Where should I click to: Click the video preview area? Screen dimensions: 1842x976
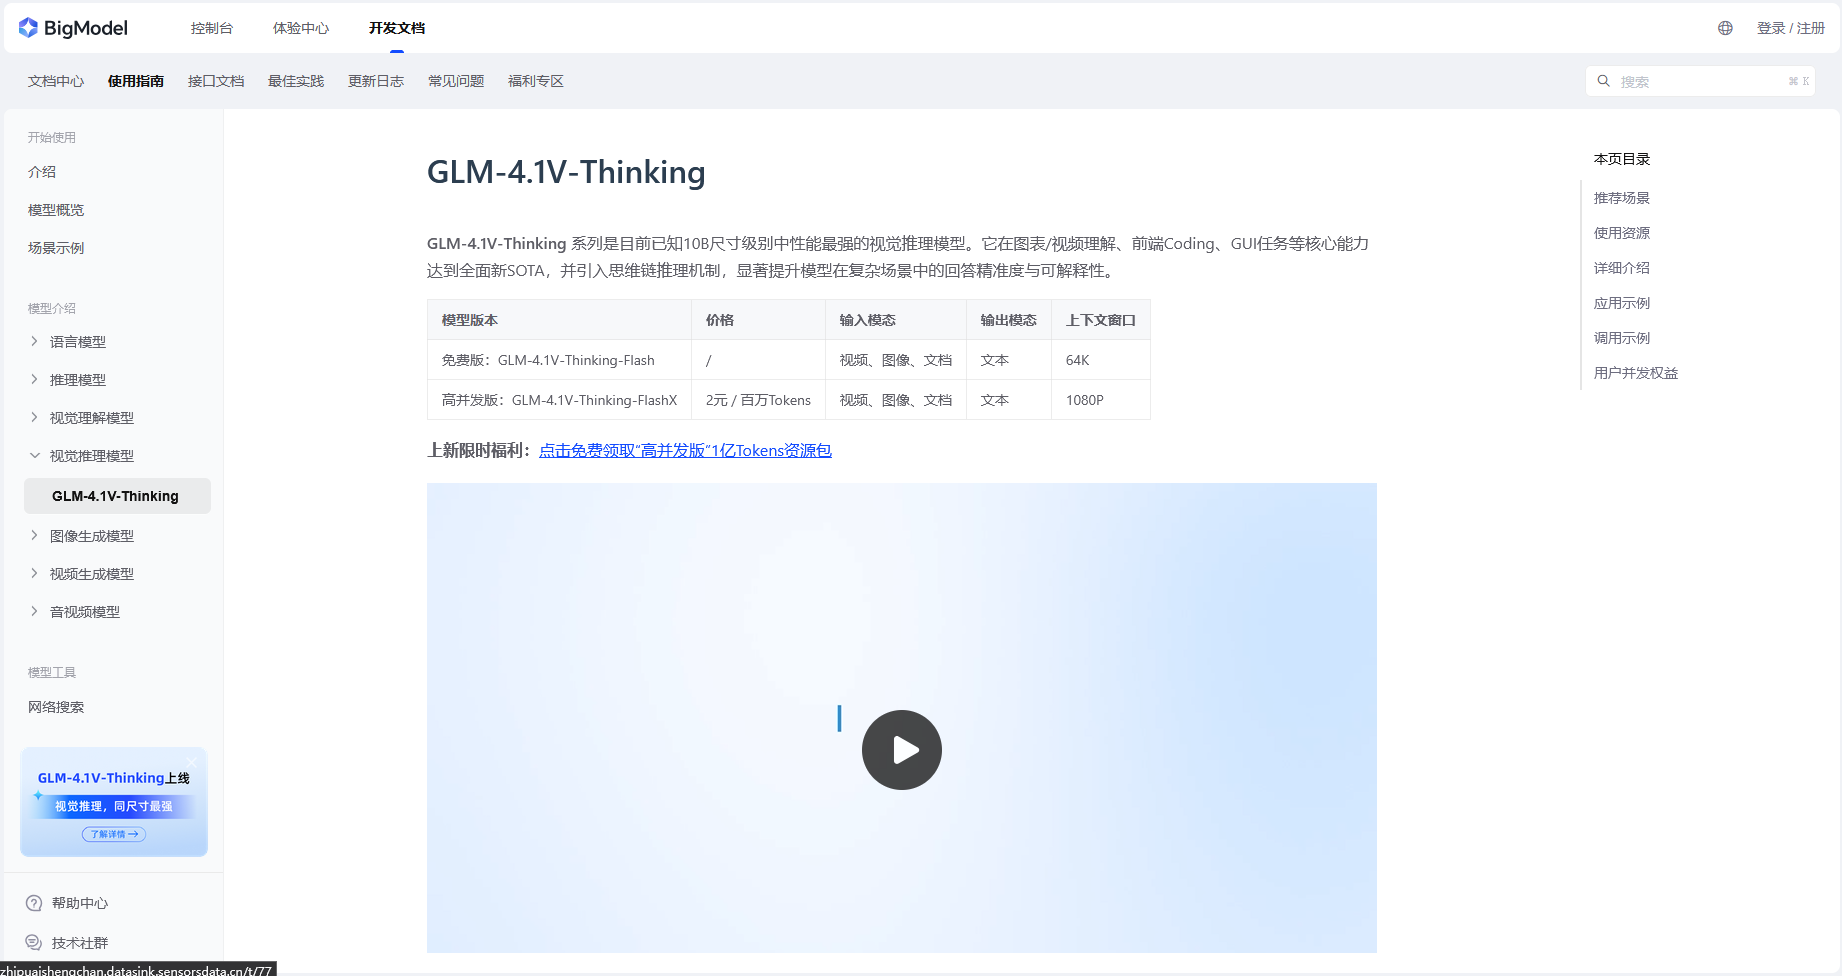pos(902,718)
